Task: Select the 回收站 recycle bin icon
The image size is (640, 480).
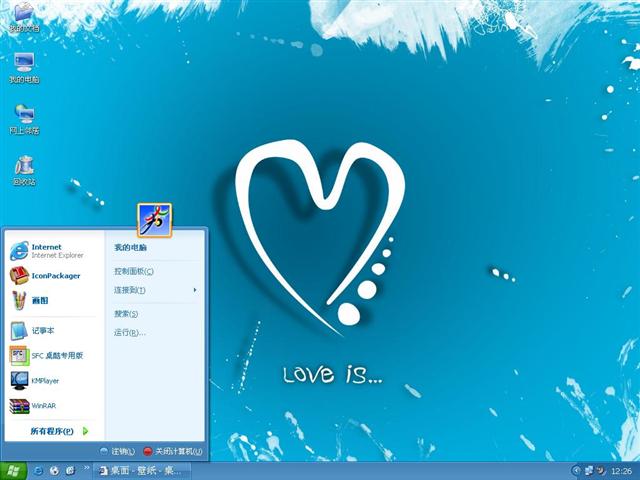Action: (24, 170)
